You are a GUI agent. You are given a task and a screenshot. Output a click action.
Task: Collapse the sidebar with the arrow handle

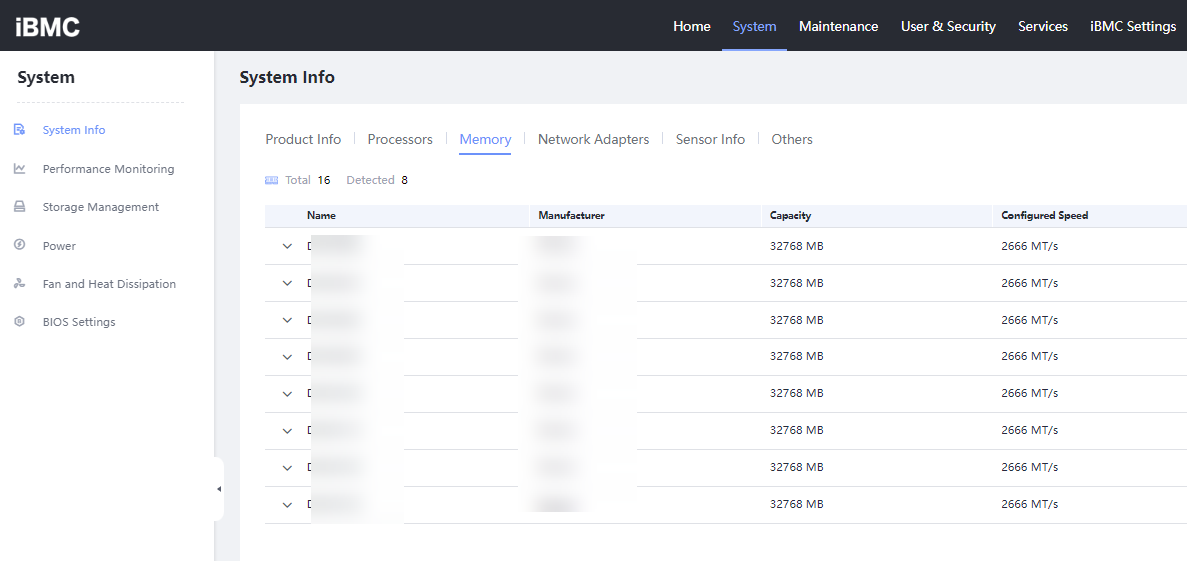tap(219, 489)
